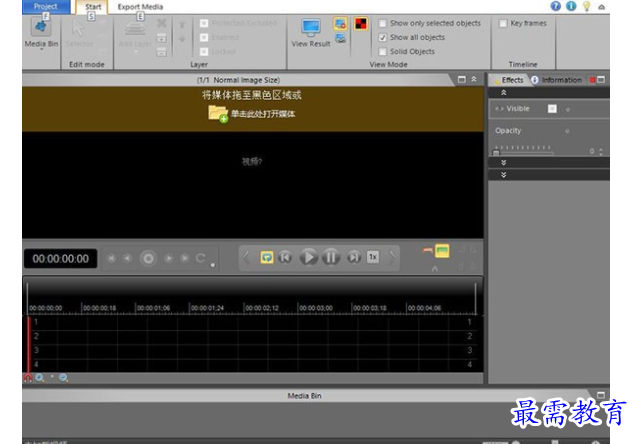Collapse the ribbon with the top-right arrow

602,7
